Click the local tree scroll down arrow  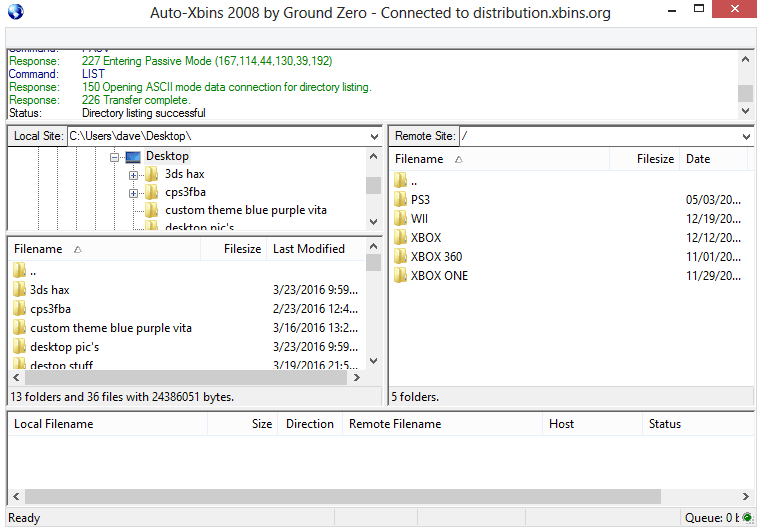[x=373, y=222]
